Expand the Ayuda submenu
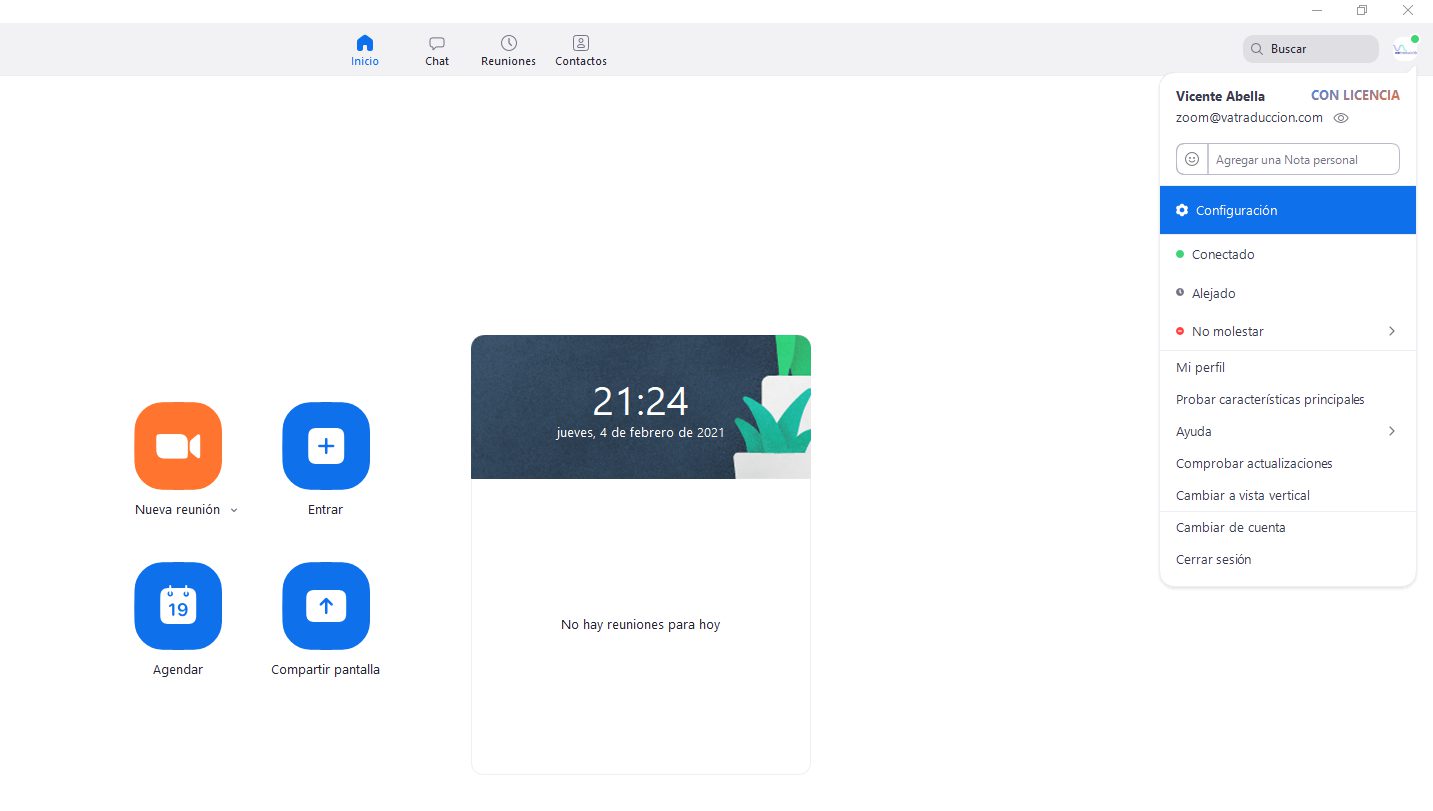The height and width of the screenshot is (811, 1433). (1391, 431)
